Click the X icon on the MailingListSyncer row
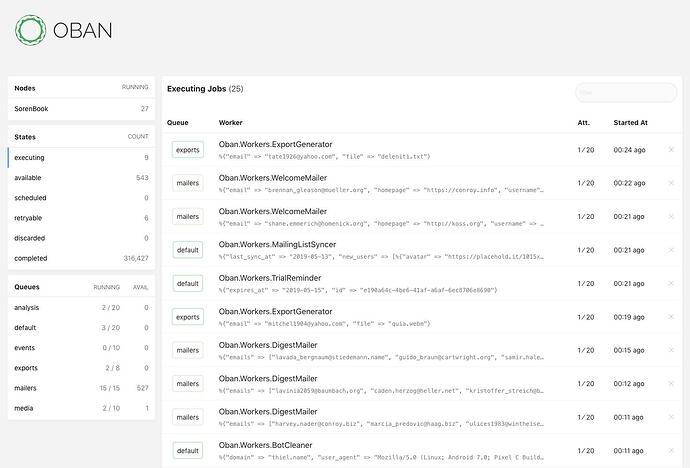Screen dimensions: 690x468 [x=671, y=250]
